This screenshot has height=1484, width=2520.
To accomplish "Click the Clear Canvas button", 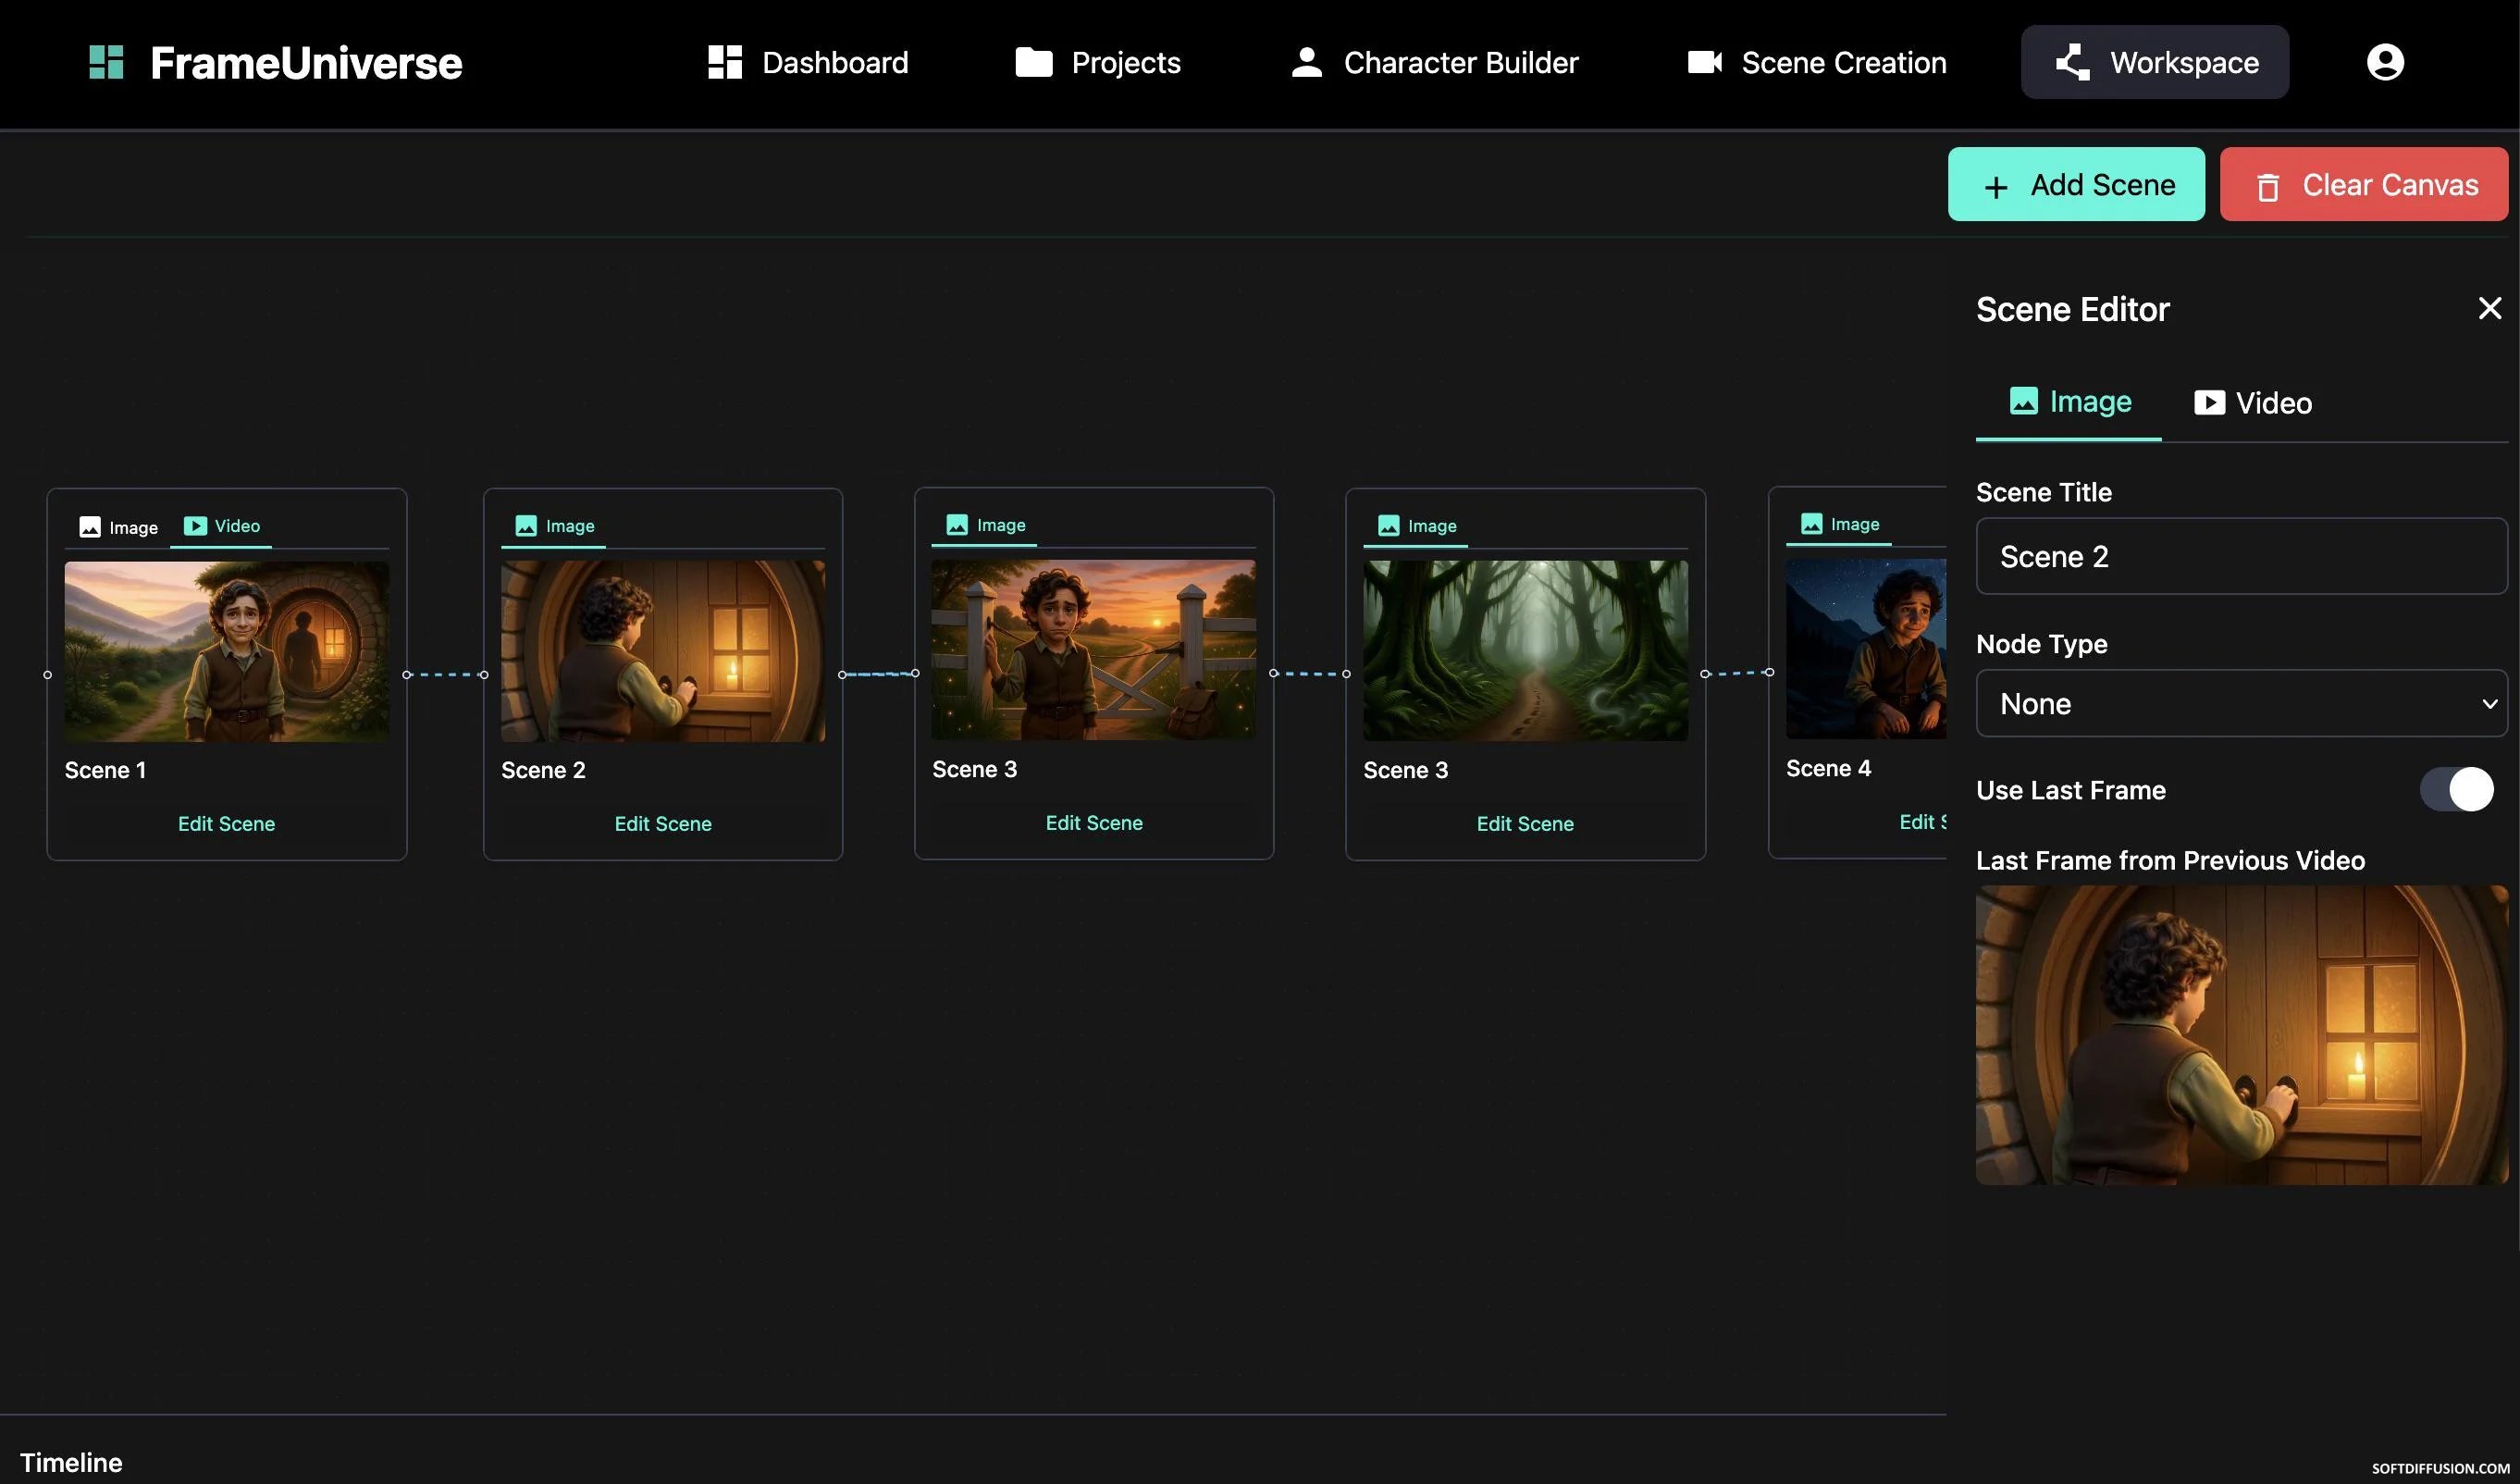I will point(2364,184).
